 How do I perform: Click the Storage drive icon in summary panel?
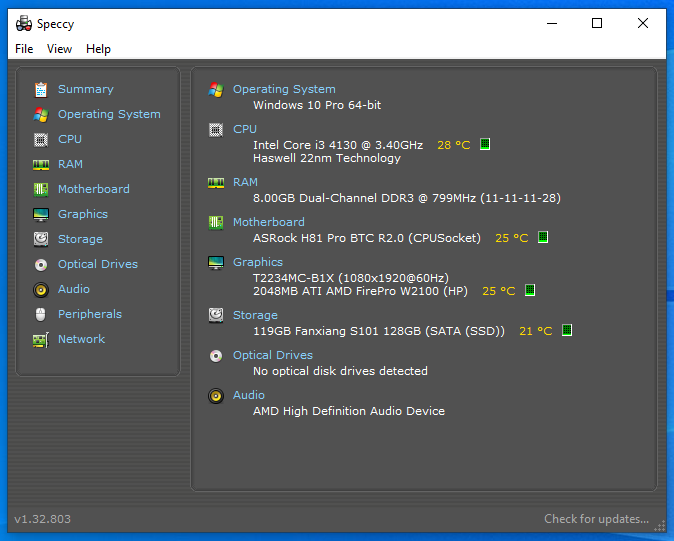[216, 315]
